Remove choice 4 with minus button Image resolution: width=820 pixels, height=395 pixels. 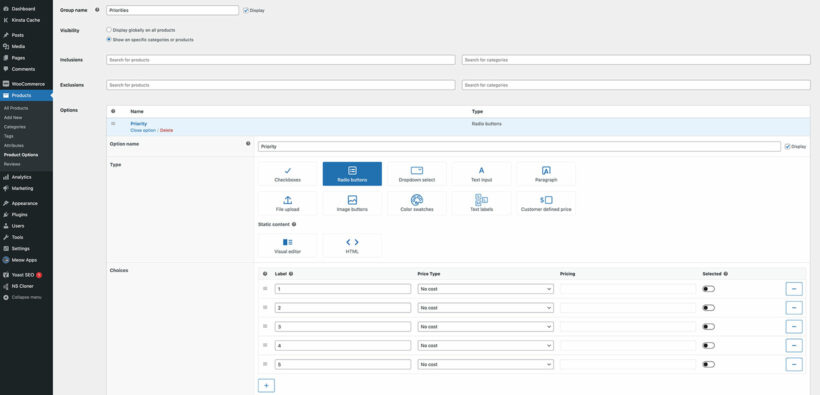(x=794, y=345)
